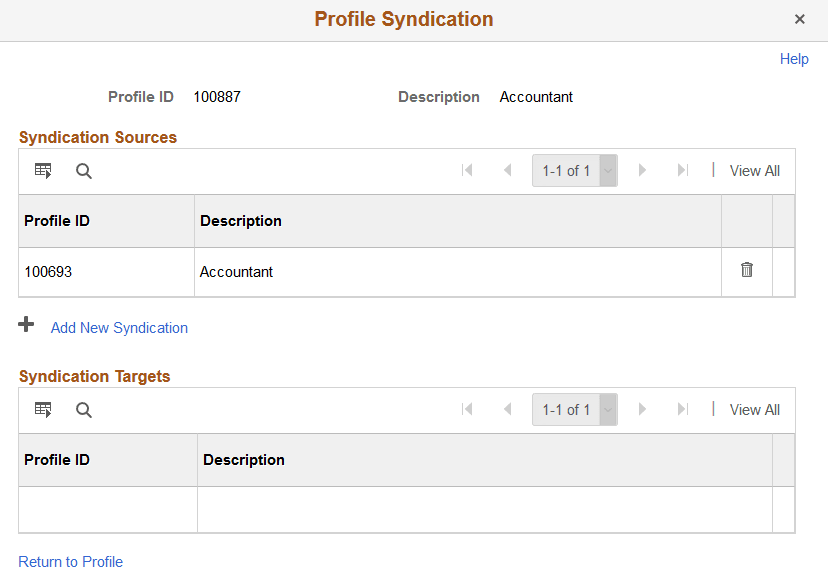828x578 pixels.
Task: Click the Add New Syndication link
Action: [x=119, y=328]
